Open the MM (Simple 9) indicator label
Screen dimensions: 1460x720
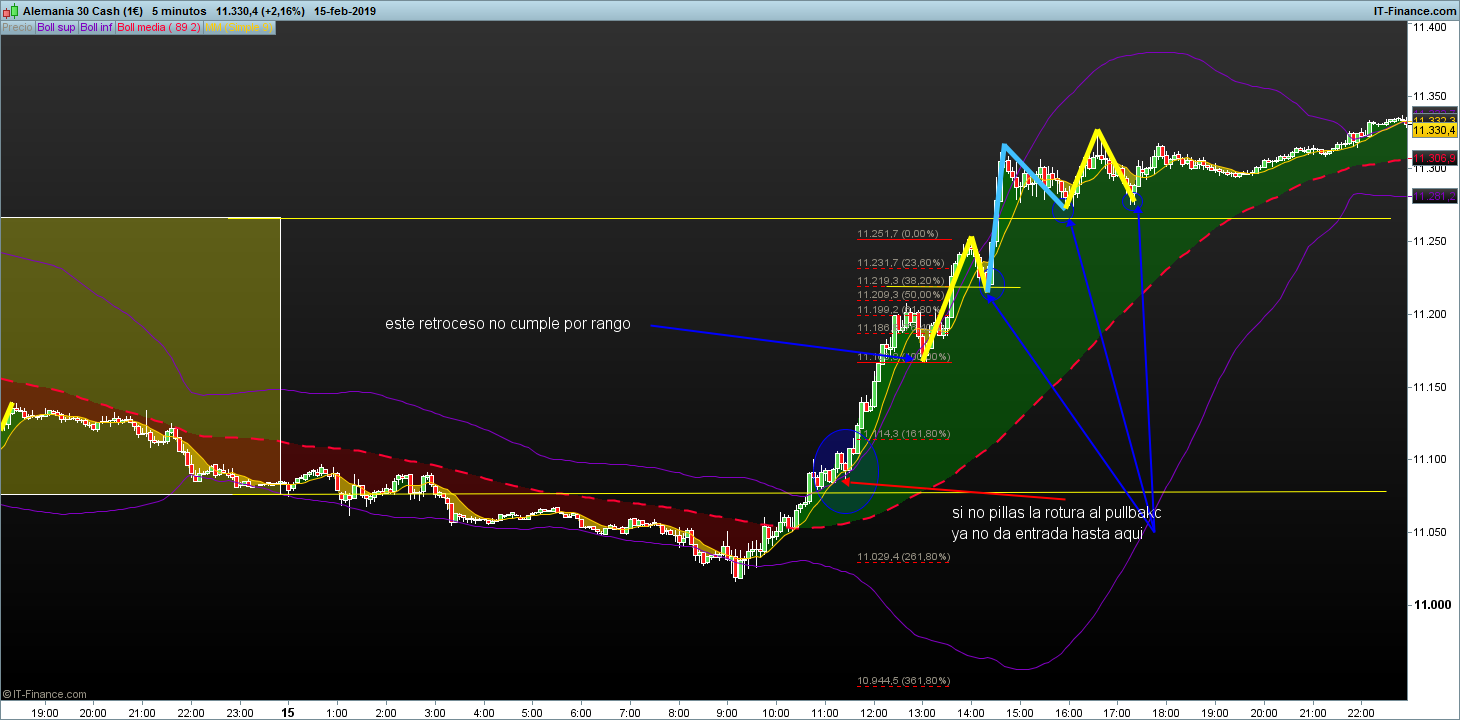[238, 28]
